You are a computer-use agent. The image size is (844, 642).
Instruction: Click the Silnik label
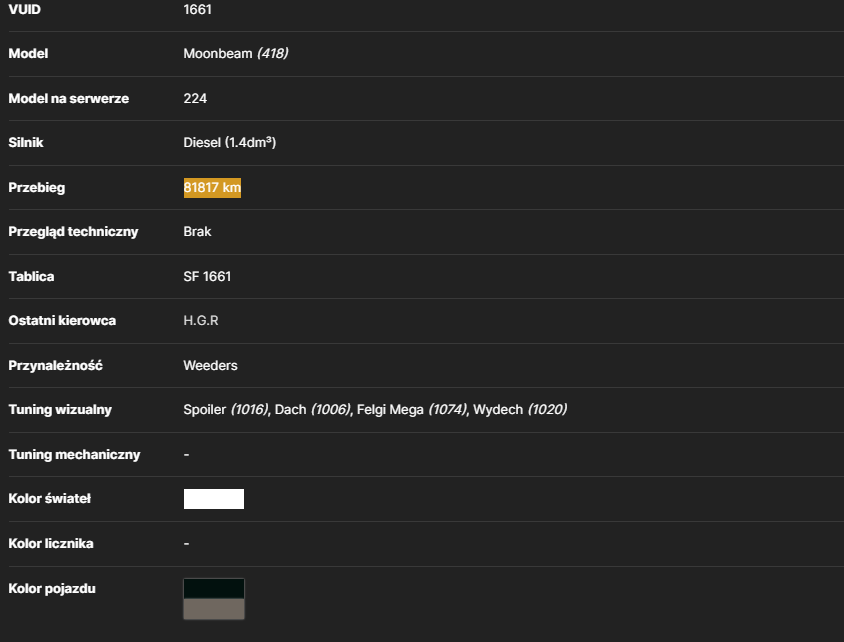click(x=25, y=143)
